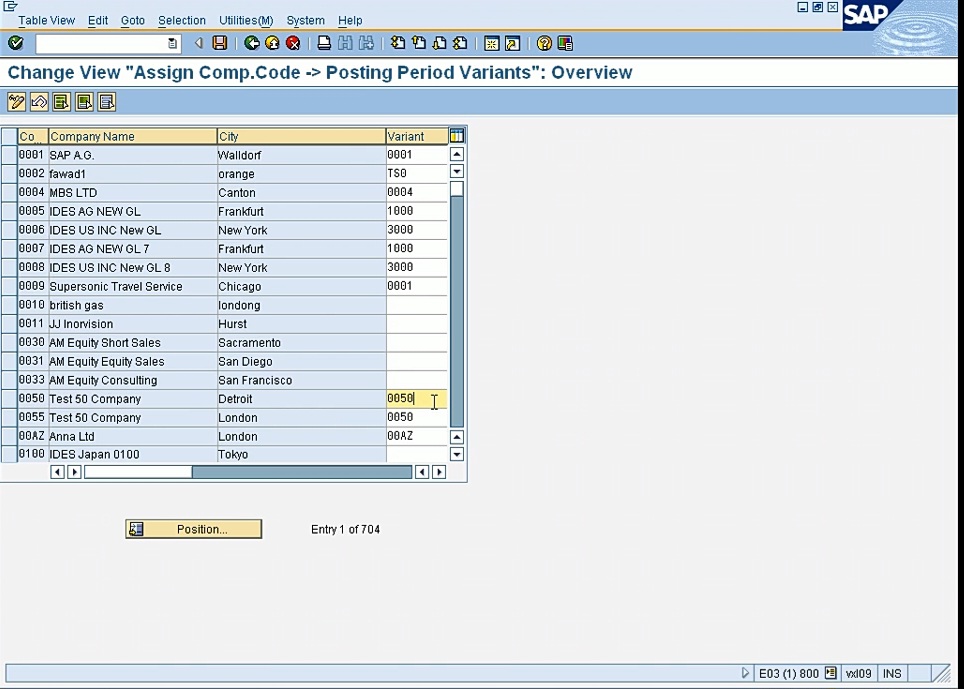
Task: Click rightmost horizontal scroll-right arrow
Action: [x=439, y=472]
